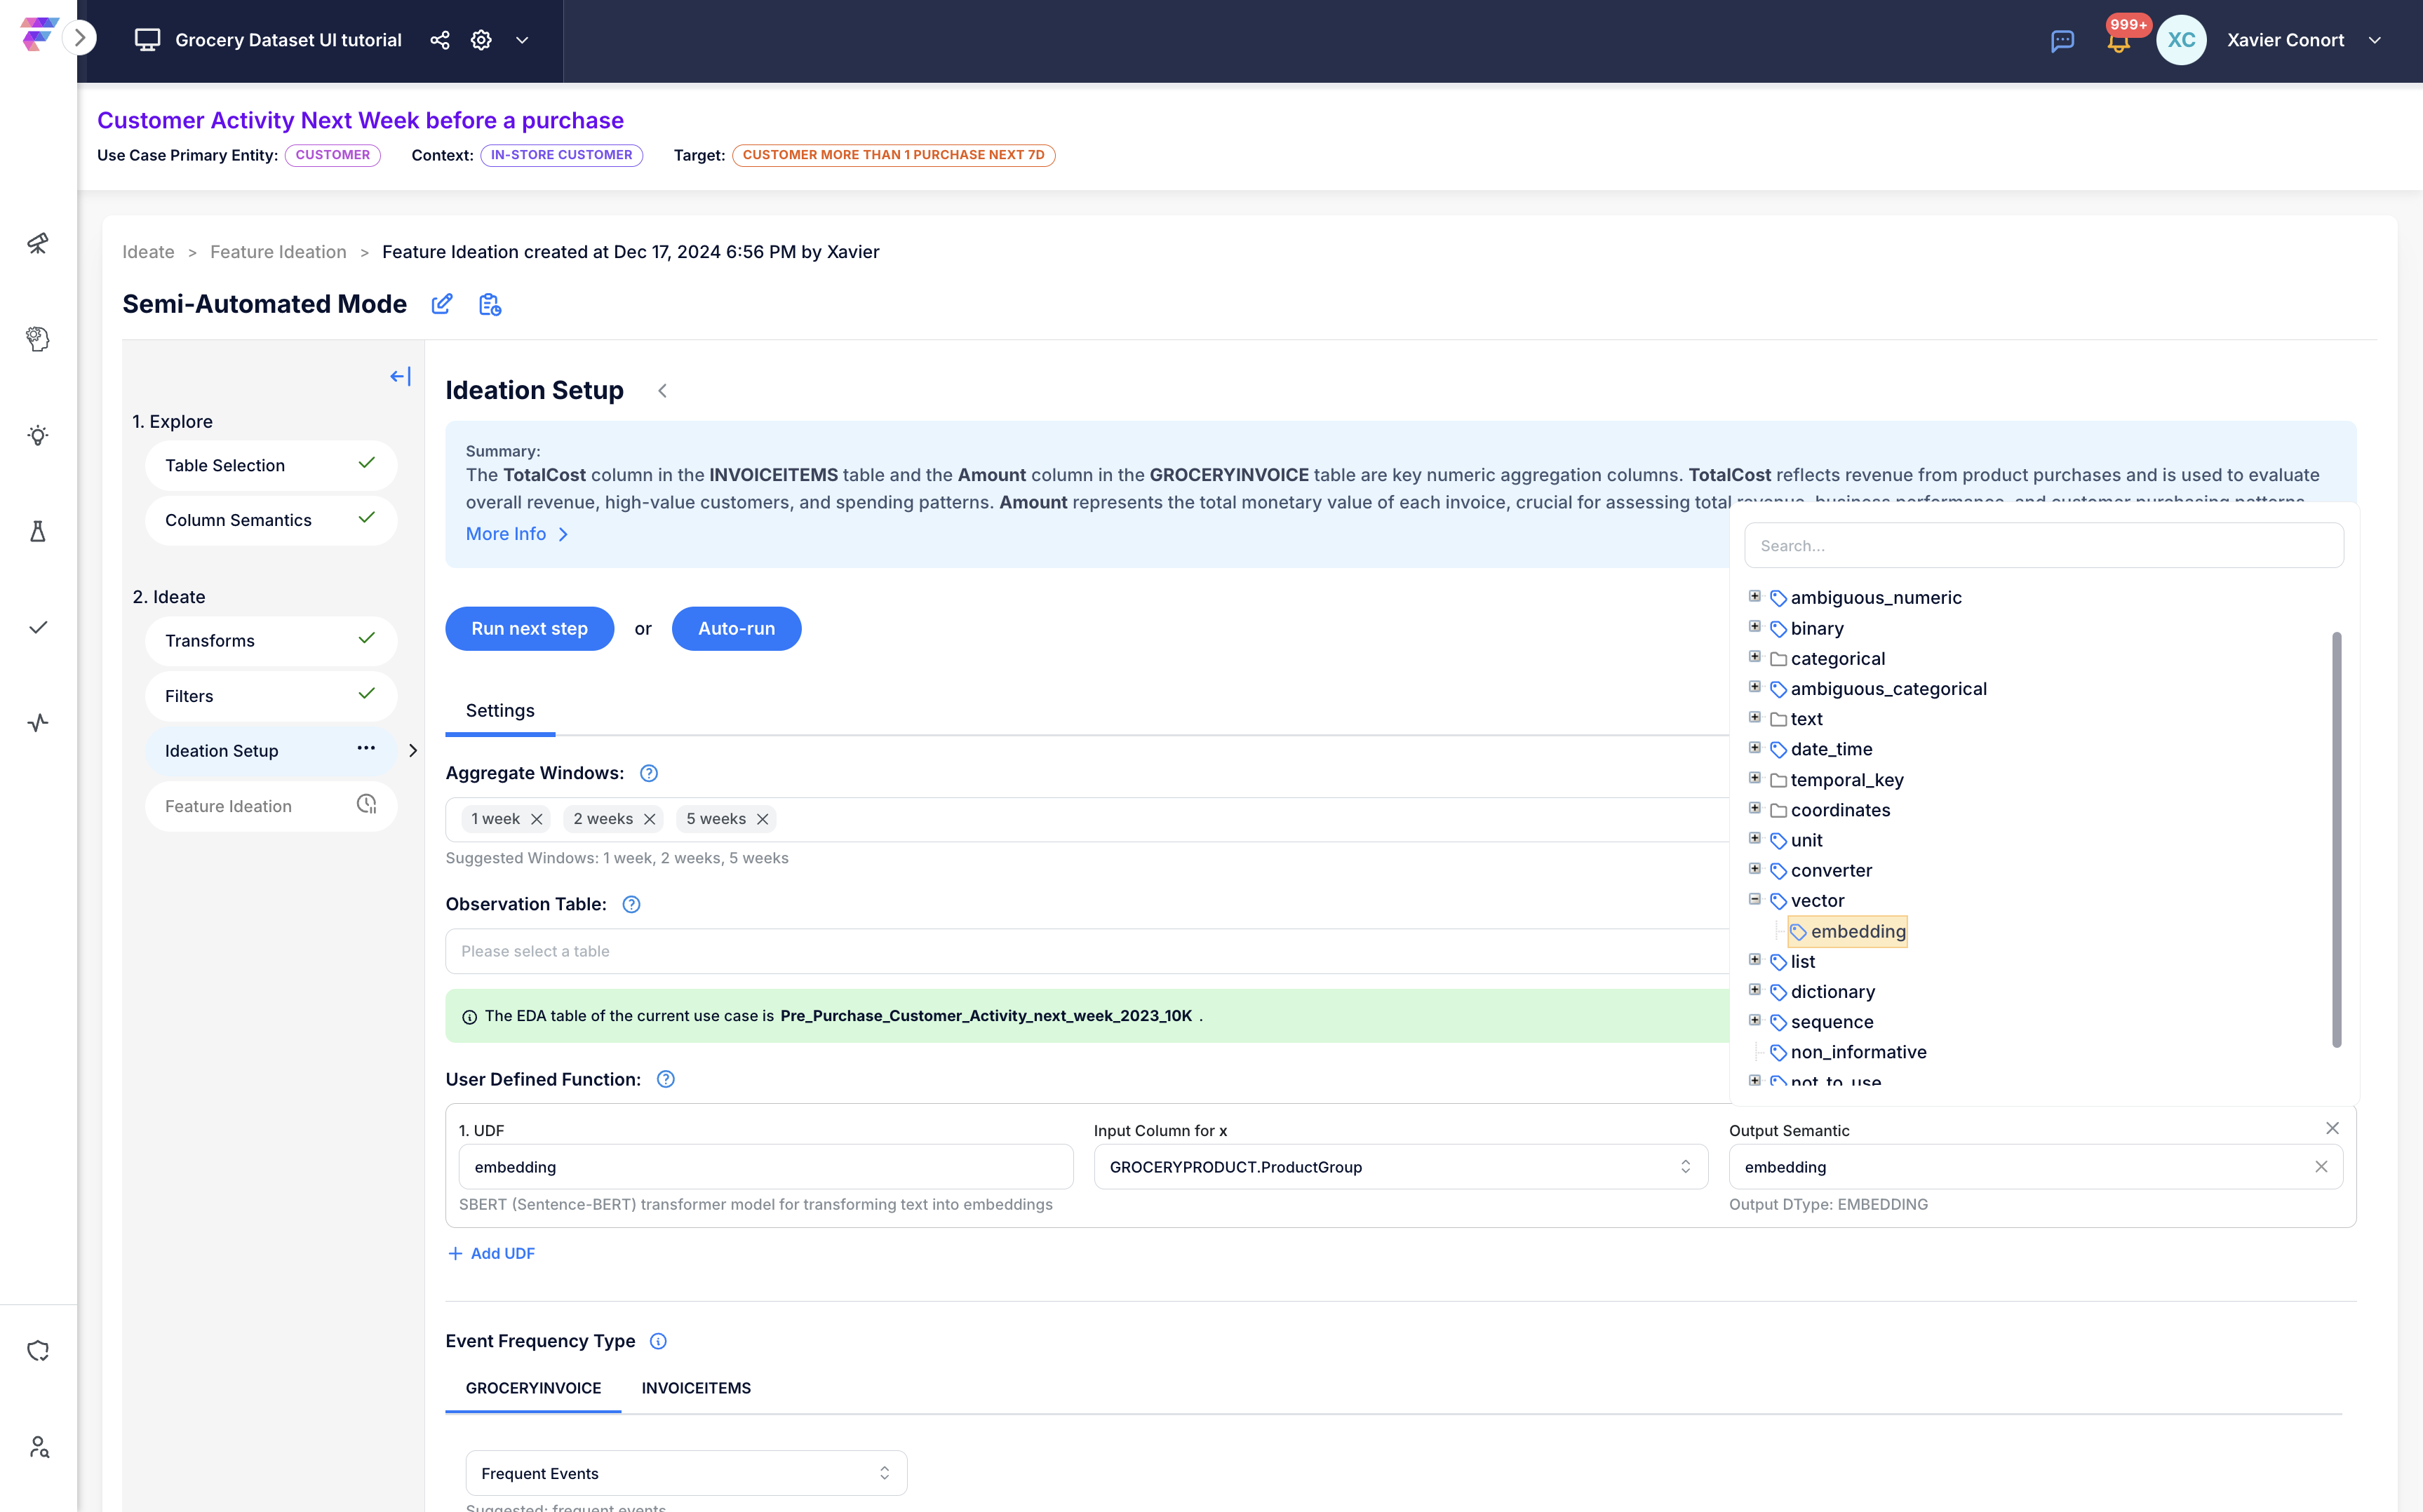This screenshot has height=1512, width=2423.
Task: Open the chat messages icon
Action: coord(2062,40)
